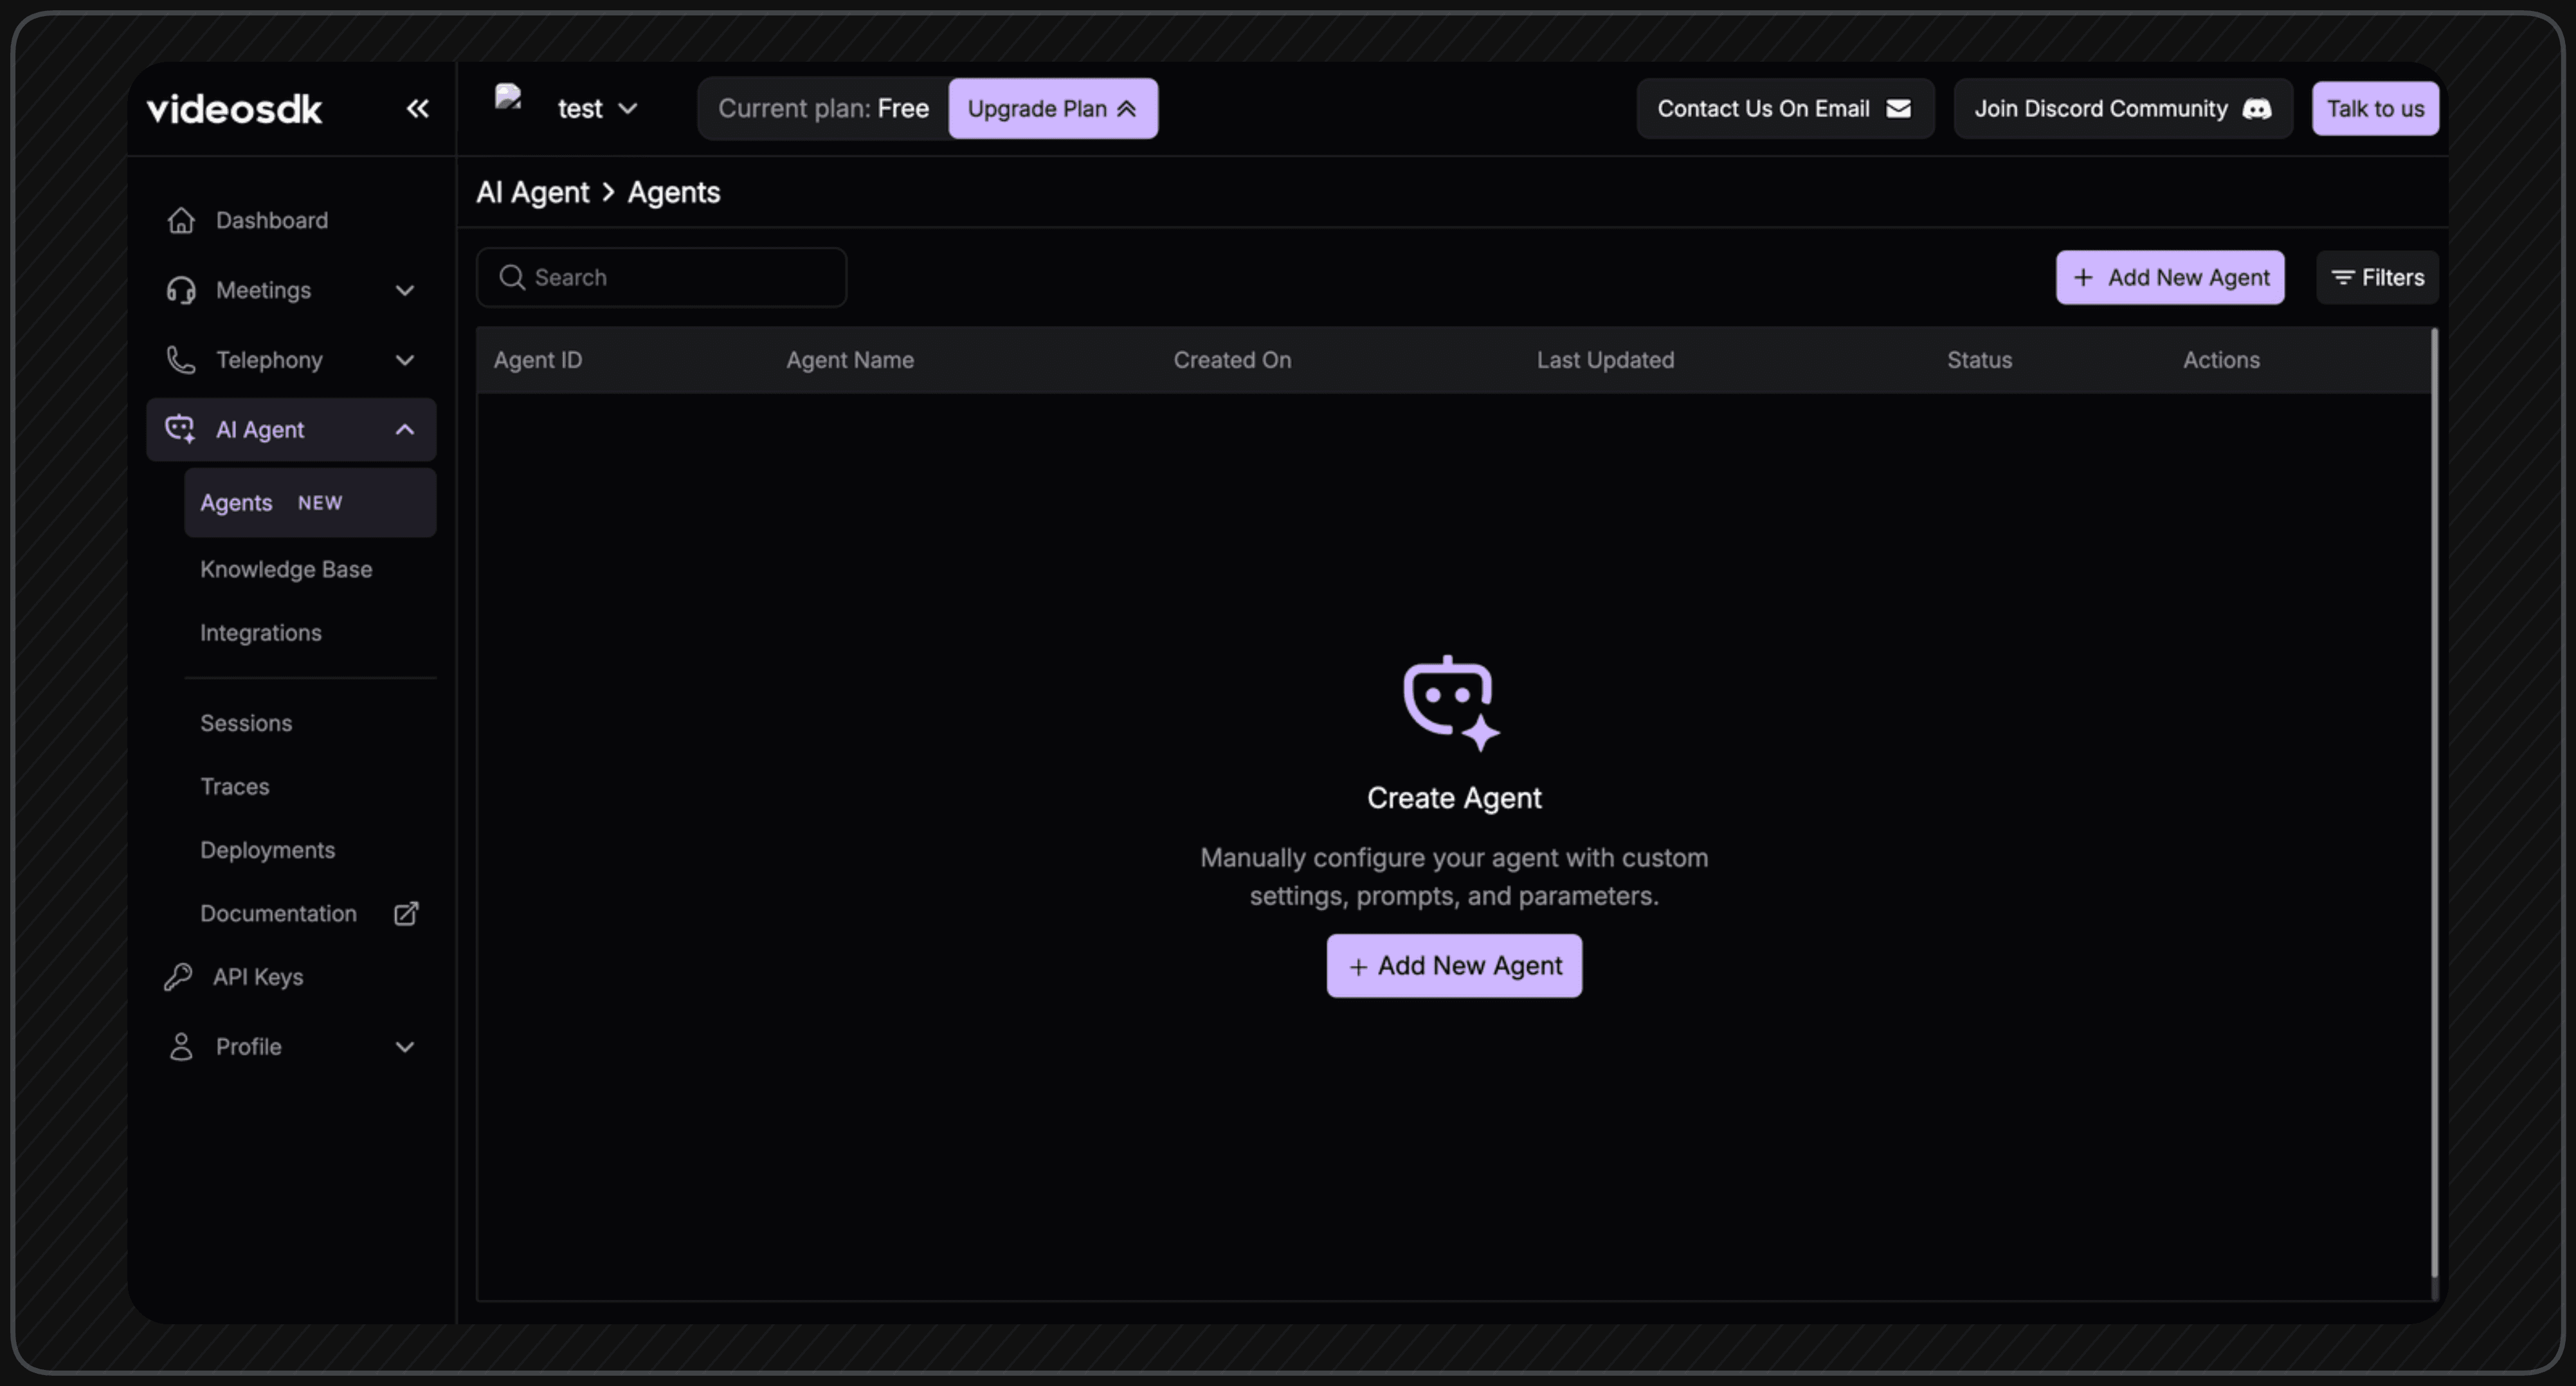2576x1386 pixels.
Task: Open Documentation via the external link icon
Action: (x=405, y=913)
